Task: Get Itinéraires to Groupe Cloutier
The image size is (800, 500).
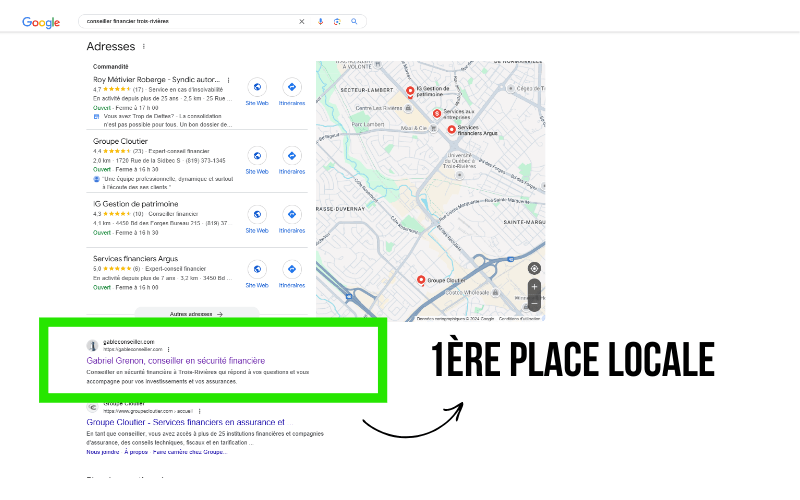Action: click(x=292, y=160)
